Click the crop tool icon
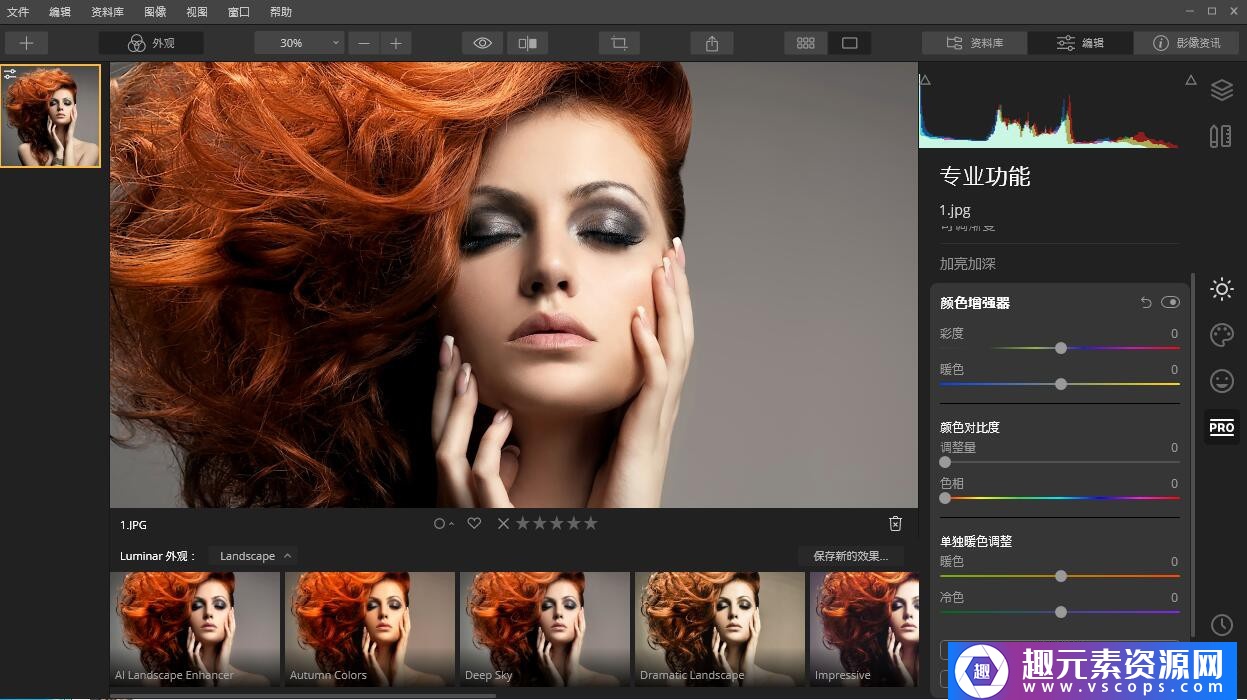 619,43
